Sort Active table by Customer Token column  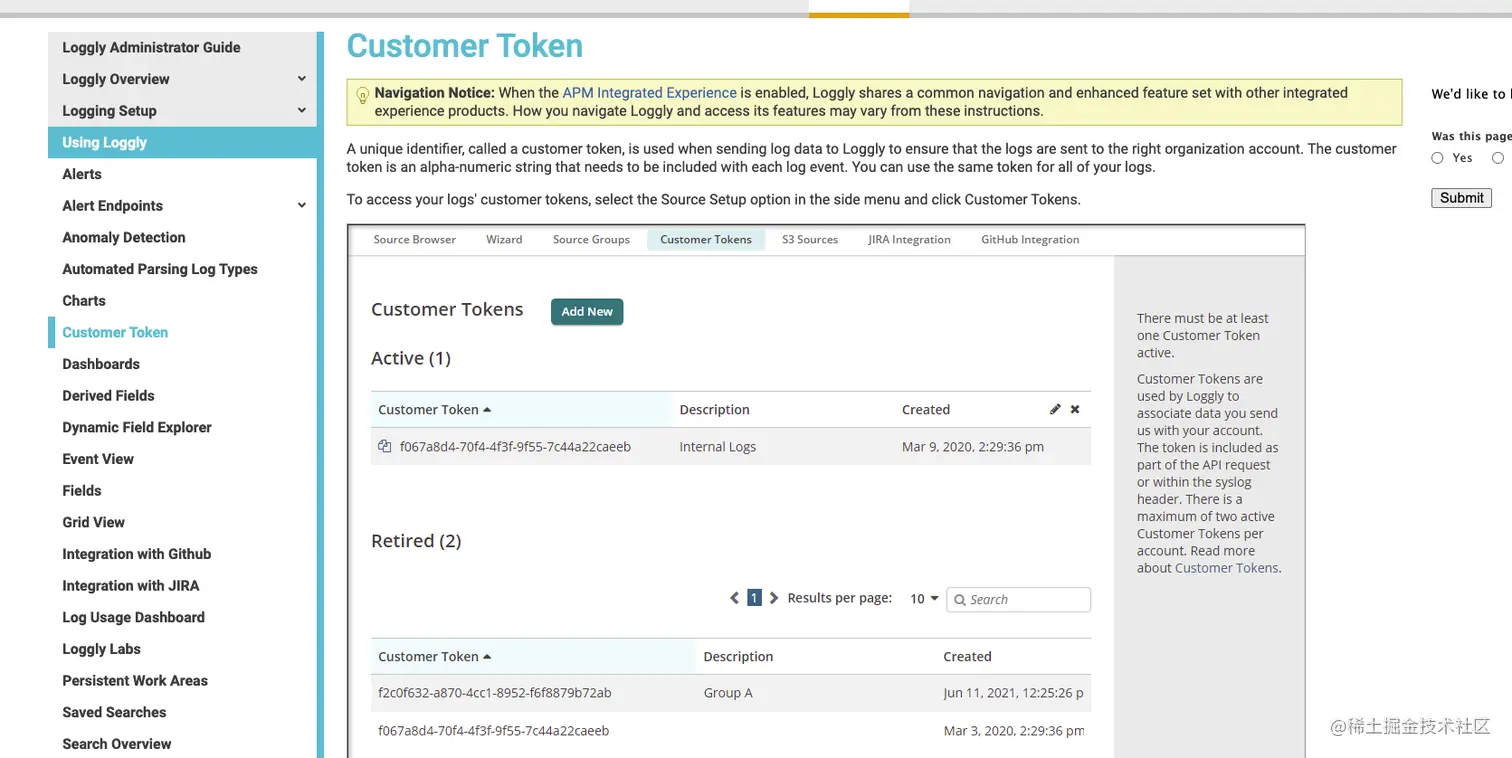pos(435,409)
